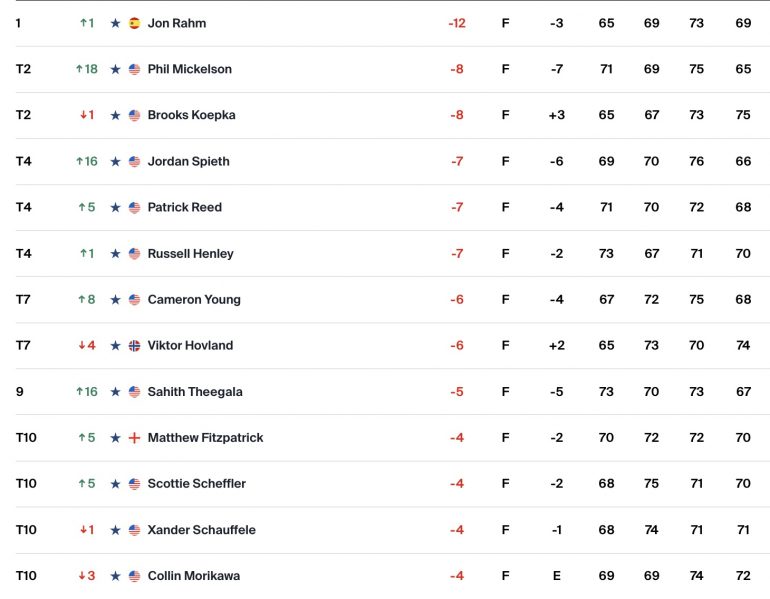Click Sahith Theegala's position number 9
770x599 pixels.
click(x=20, y=392)
